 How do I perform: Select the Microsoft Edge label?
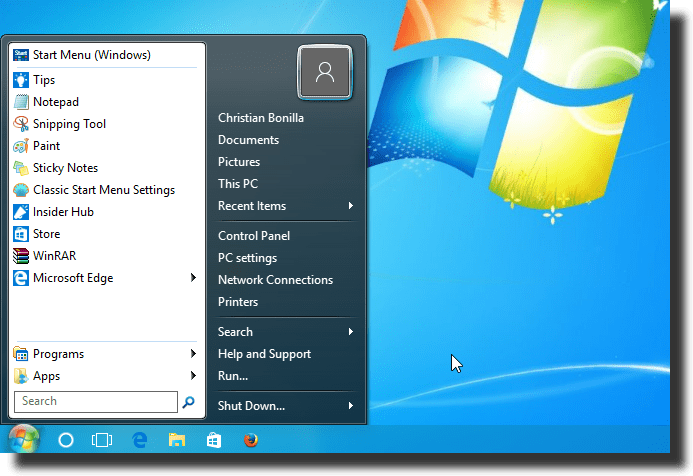73,278
